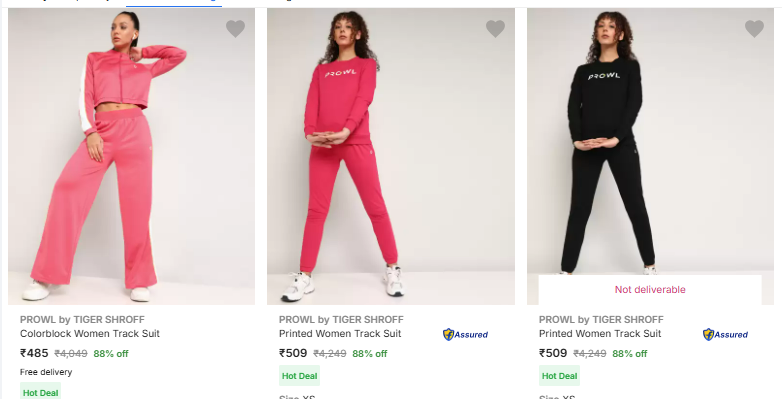Open Colorblock Women Track Suit title link
The height and width of the screenshot is (399, 782).
[90, 334]
